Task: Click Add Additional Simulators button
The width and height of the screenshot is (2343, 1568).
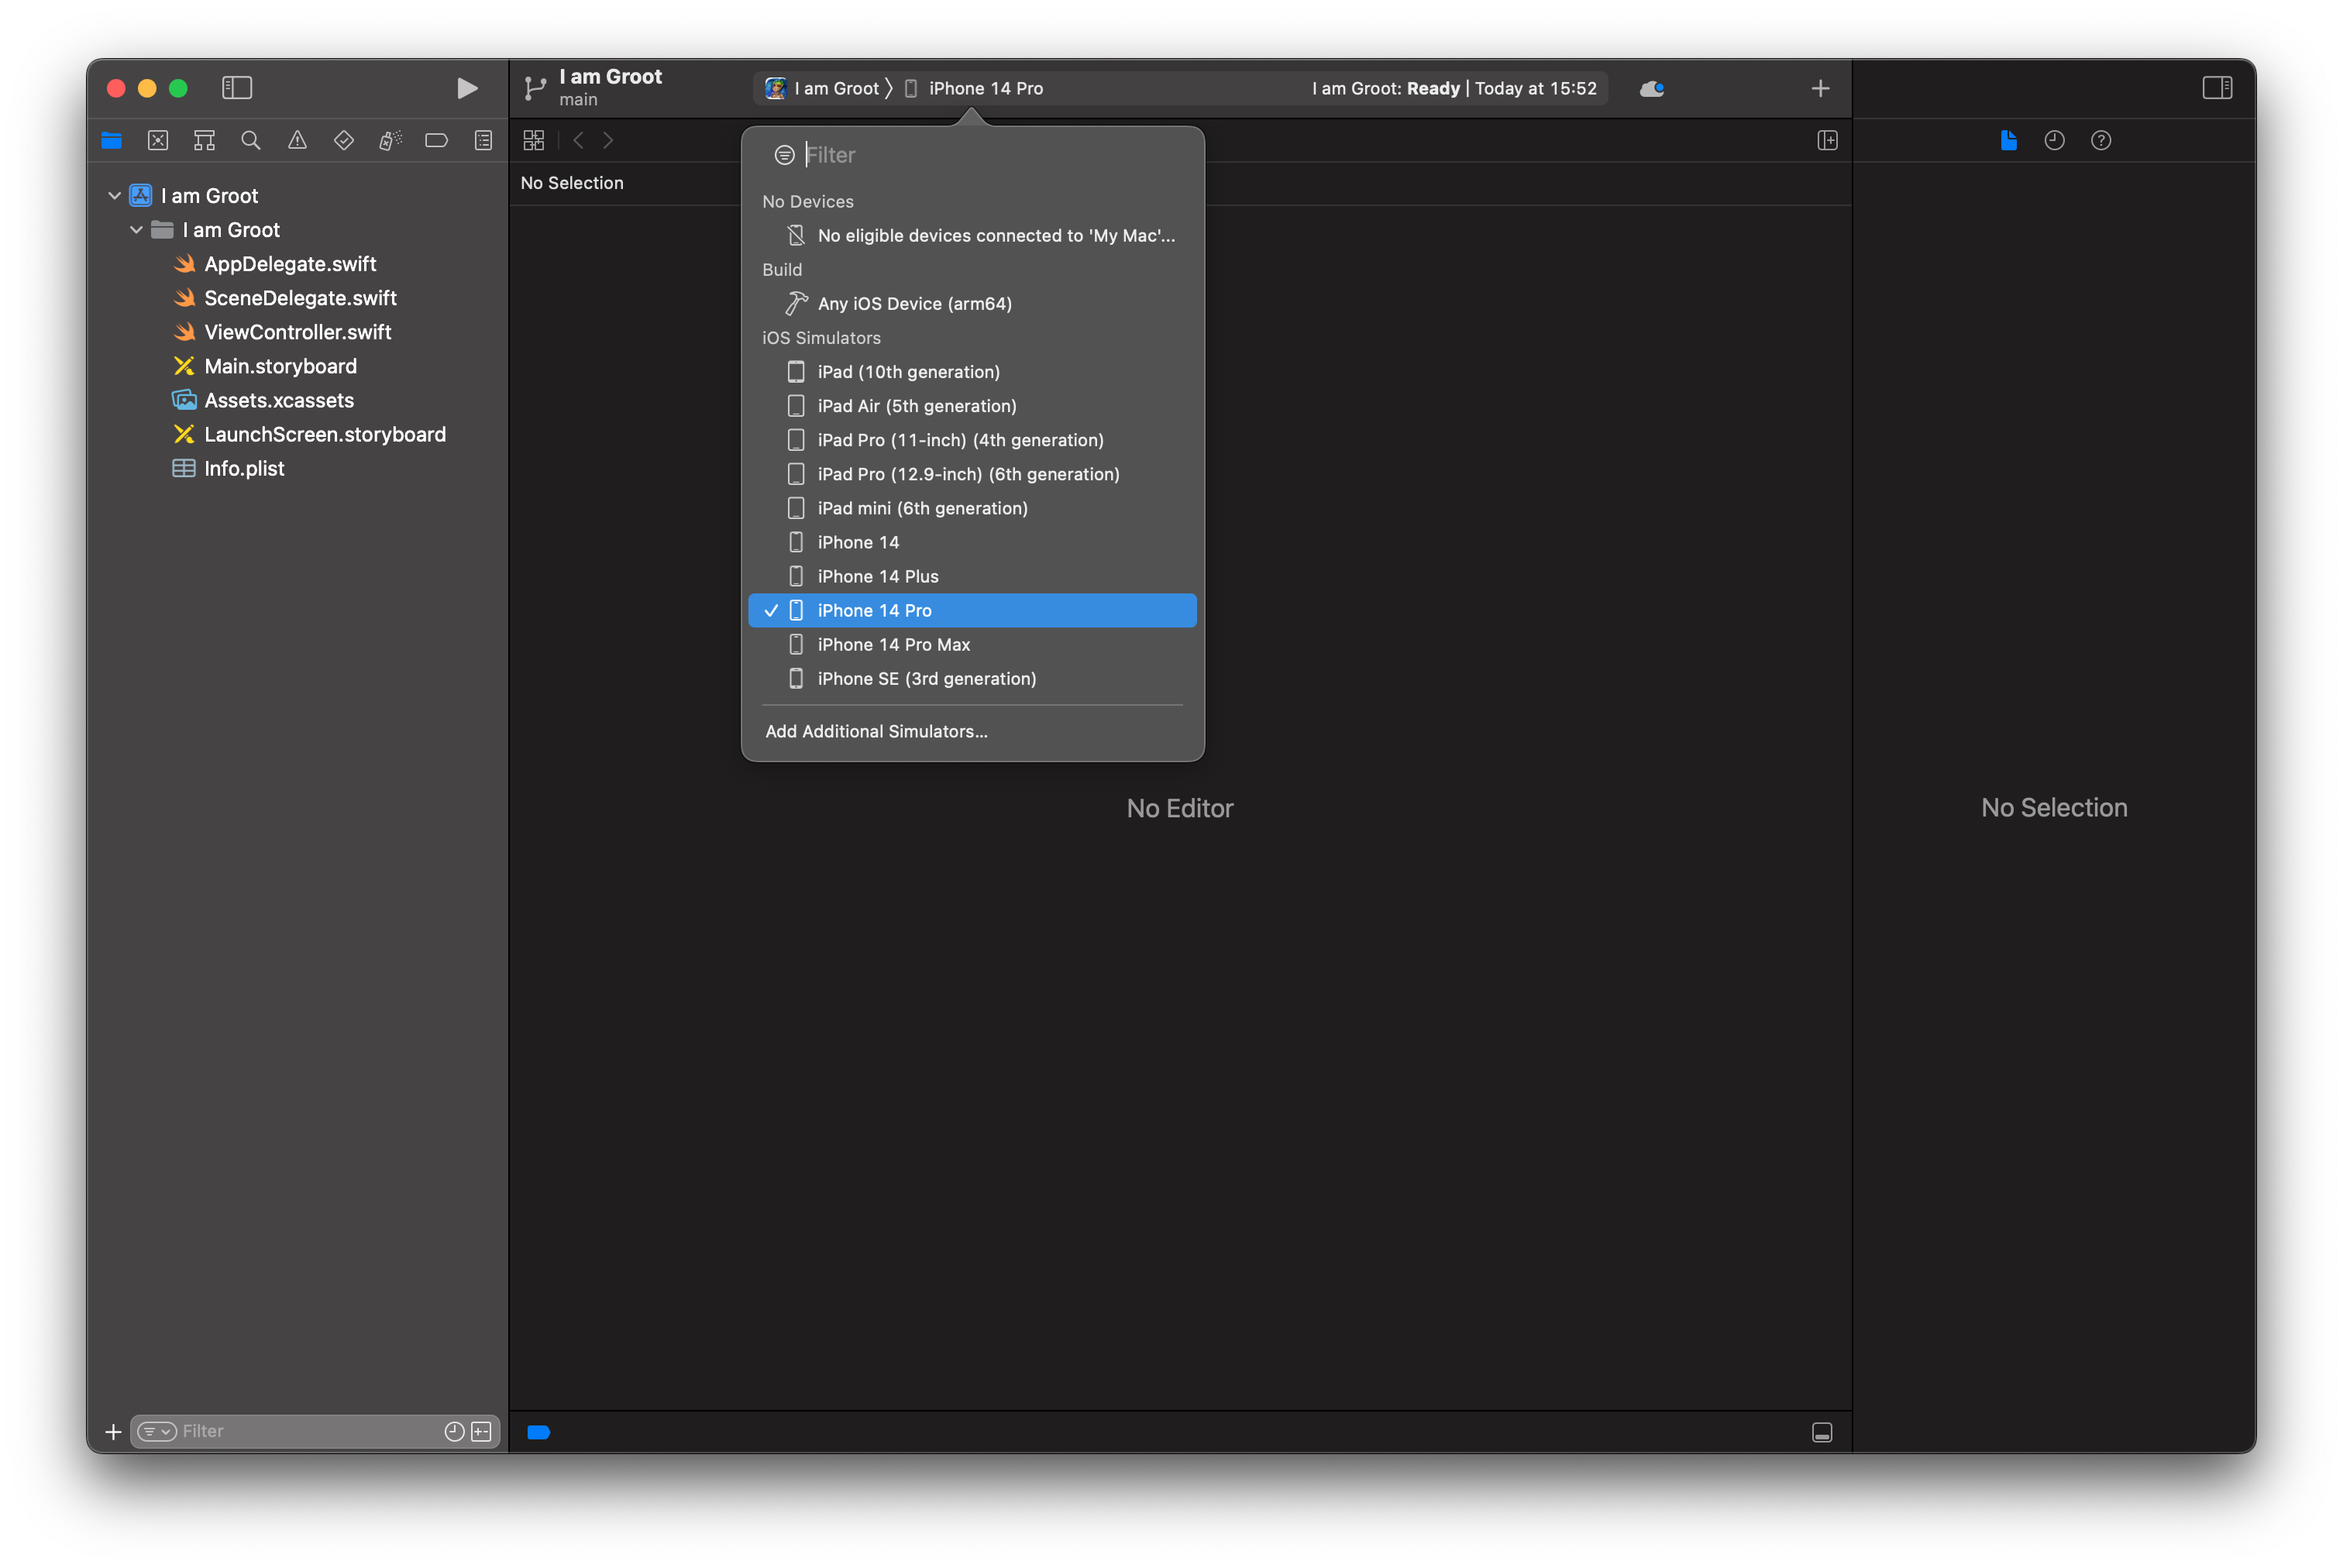Action: click(x=876, y=730)
